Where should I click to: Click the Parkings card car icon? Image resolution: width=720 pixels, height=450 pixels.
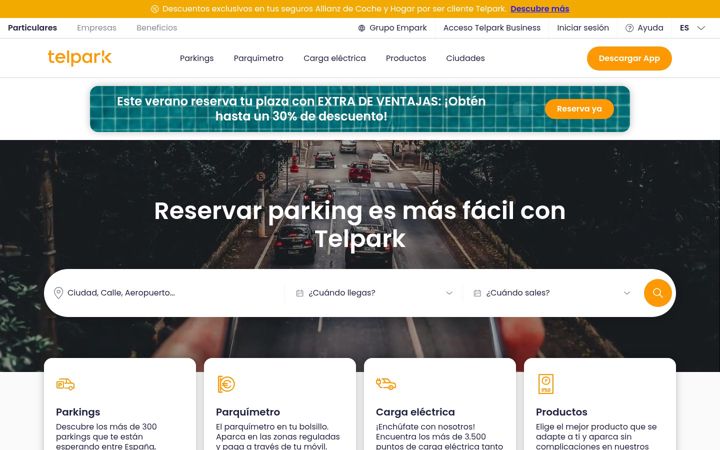(65, 384)
